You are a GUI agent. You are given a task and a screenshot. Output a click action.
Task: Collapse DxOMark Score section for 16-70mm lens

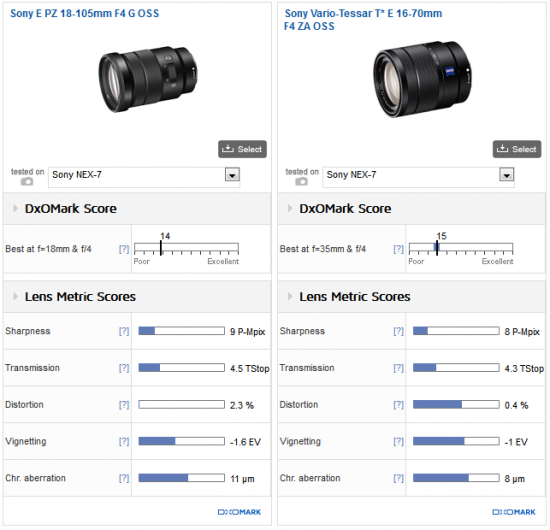290,208
